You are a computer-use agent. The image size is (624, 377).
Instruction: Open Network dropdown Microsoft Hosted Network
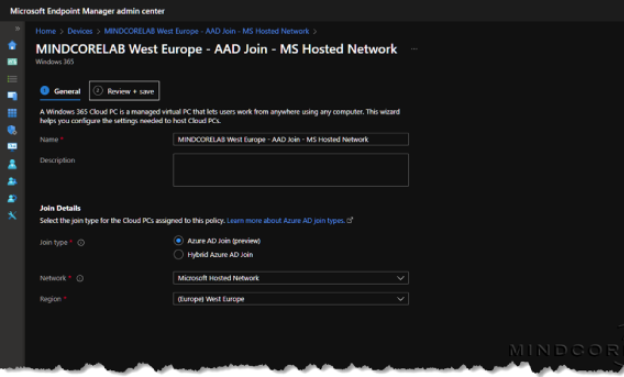pyautogui.click(x=291, y=278)
